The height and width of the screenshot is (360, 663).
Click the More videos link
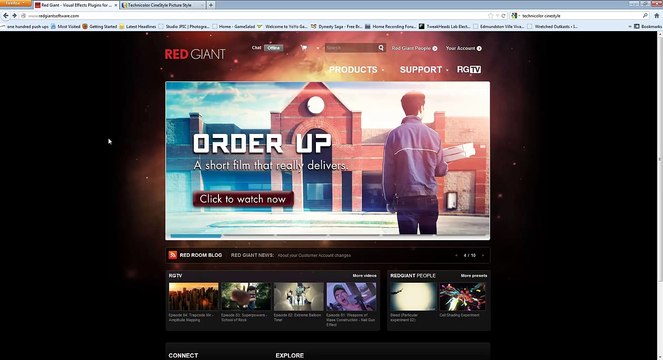pos(364,275)
